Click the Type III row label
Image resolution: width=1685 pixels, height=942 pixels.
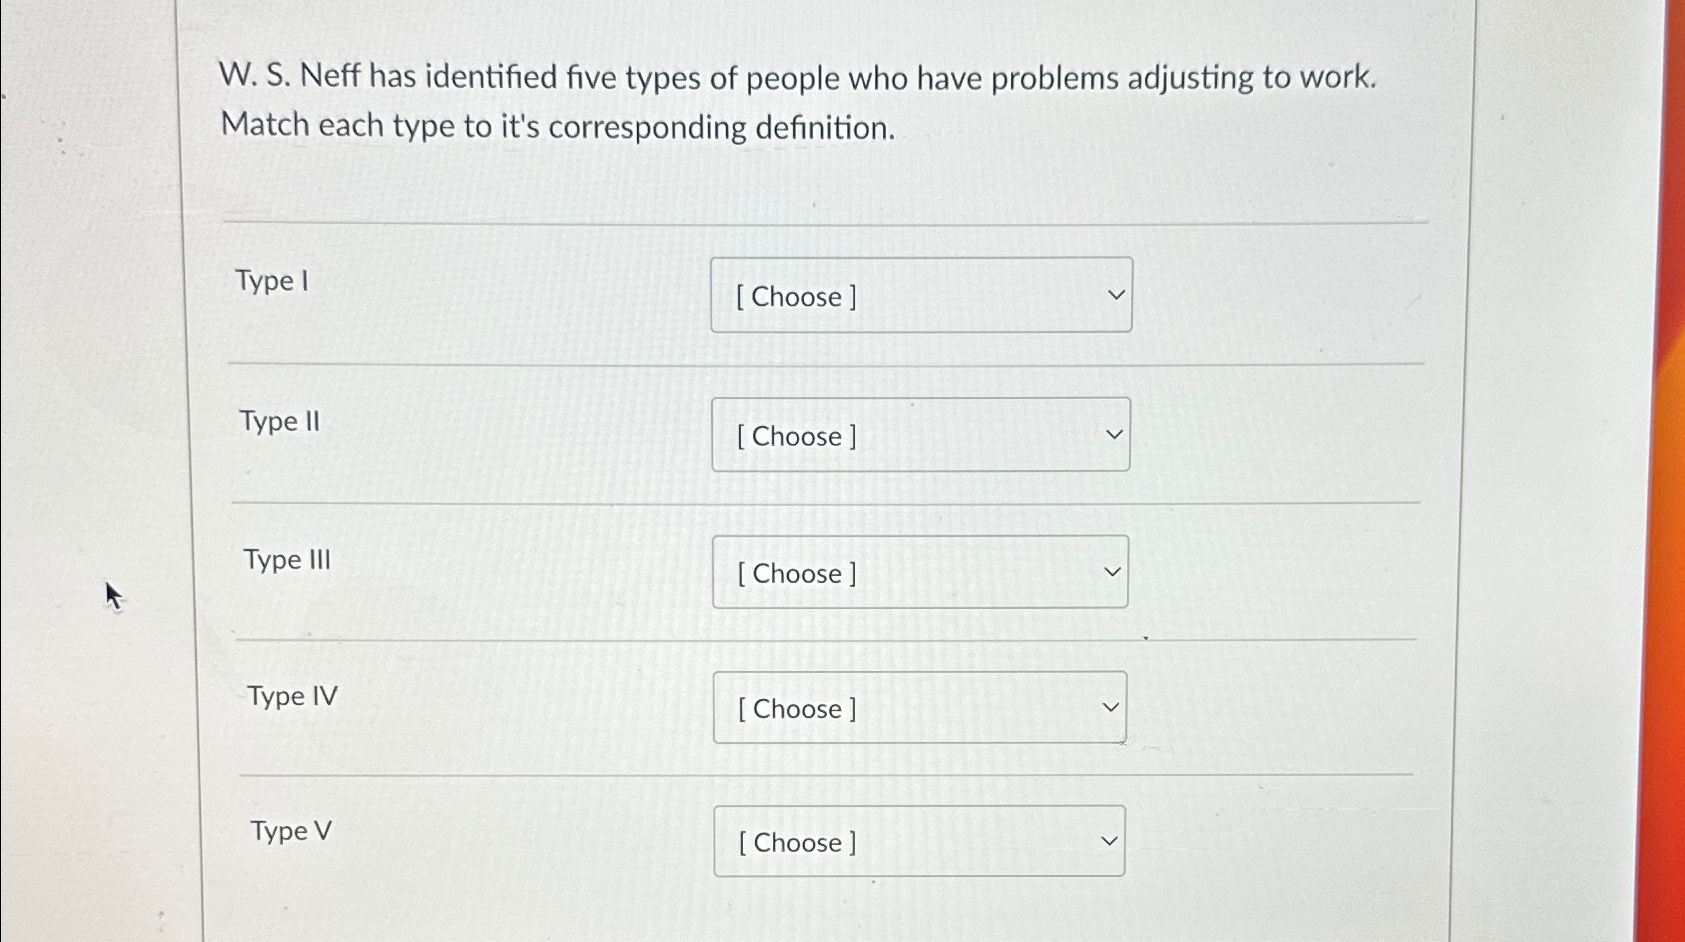pos(287,559)
